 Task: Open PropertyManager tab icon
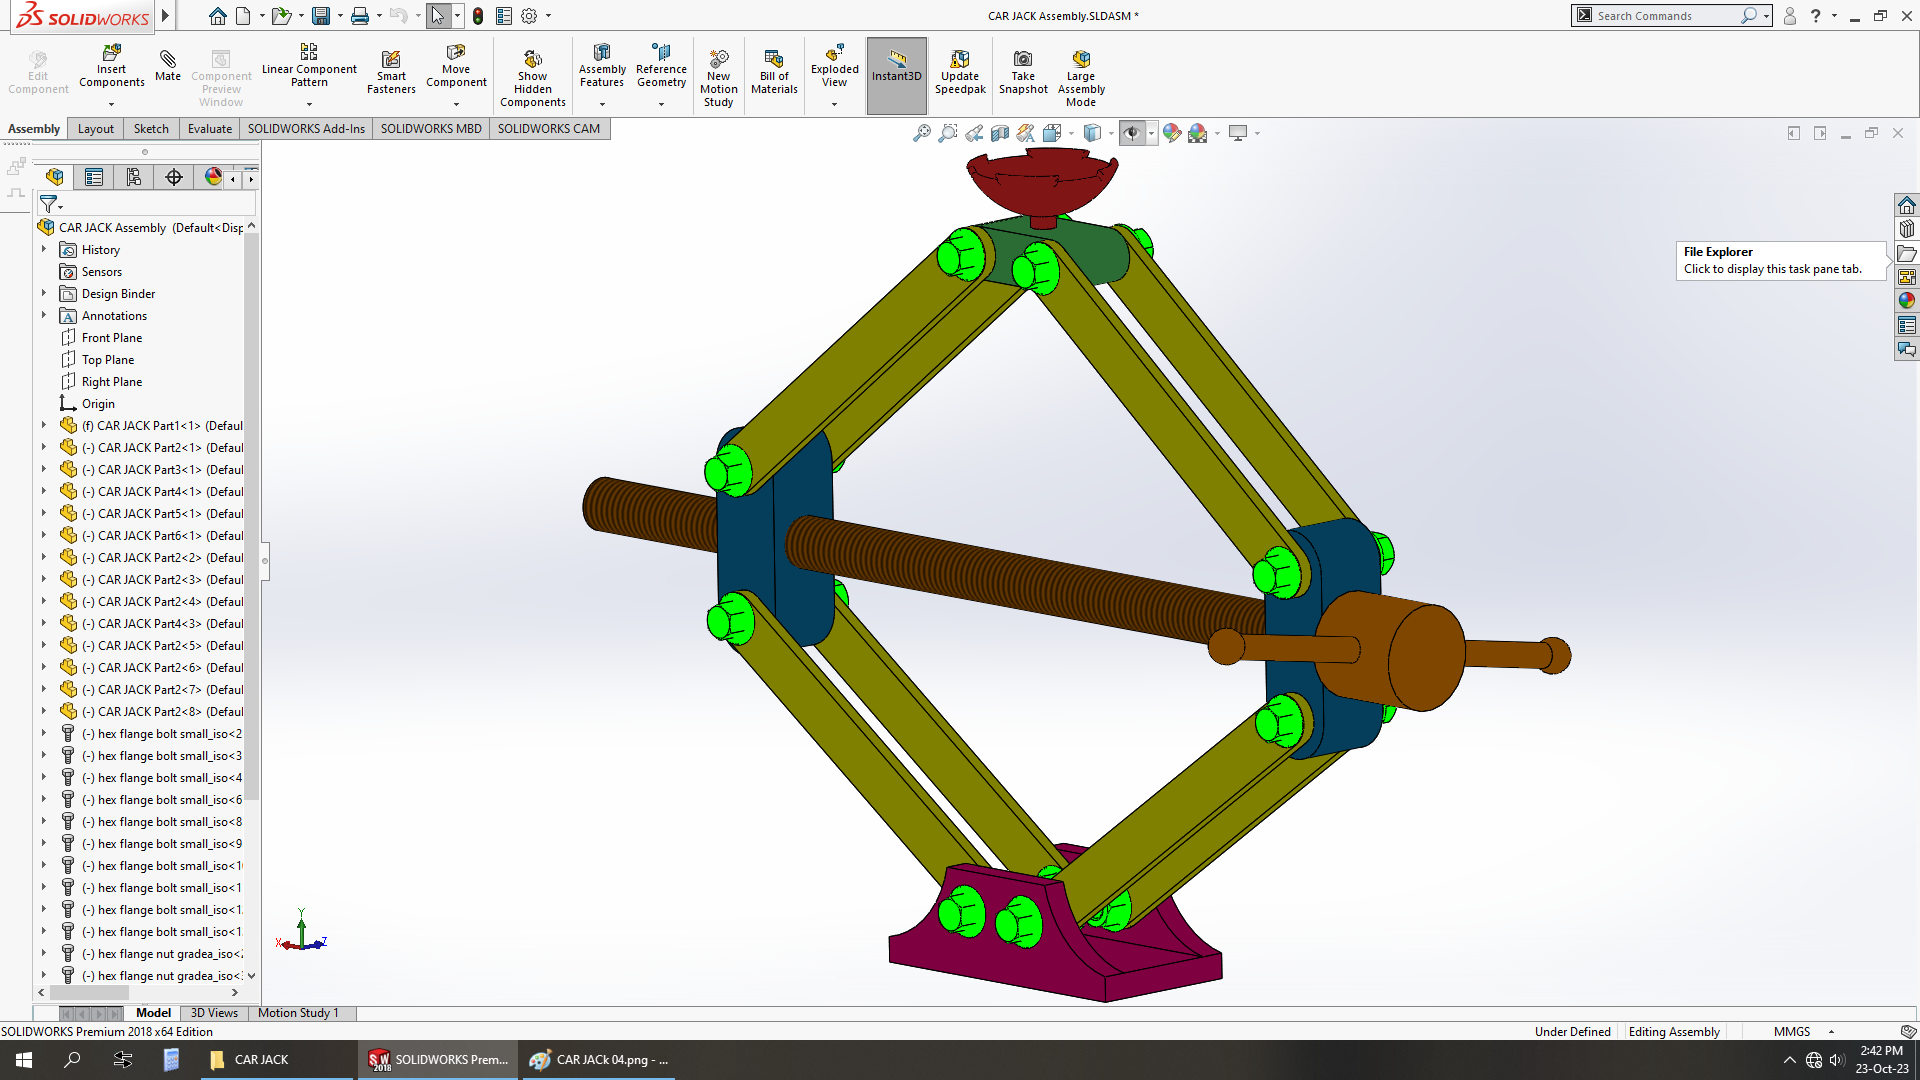click(x=94, y=177)
